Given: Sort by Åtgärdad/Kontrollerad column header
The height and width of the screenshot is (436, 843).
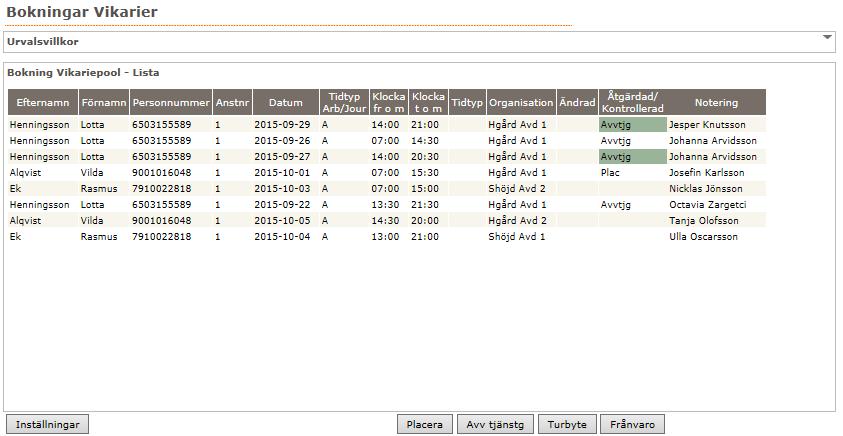Looking at the screenshot, I should 633,102.
